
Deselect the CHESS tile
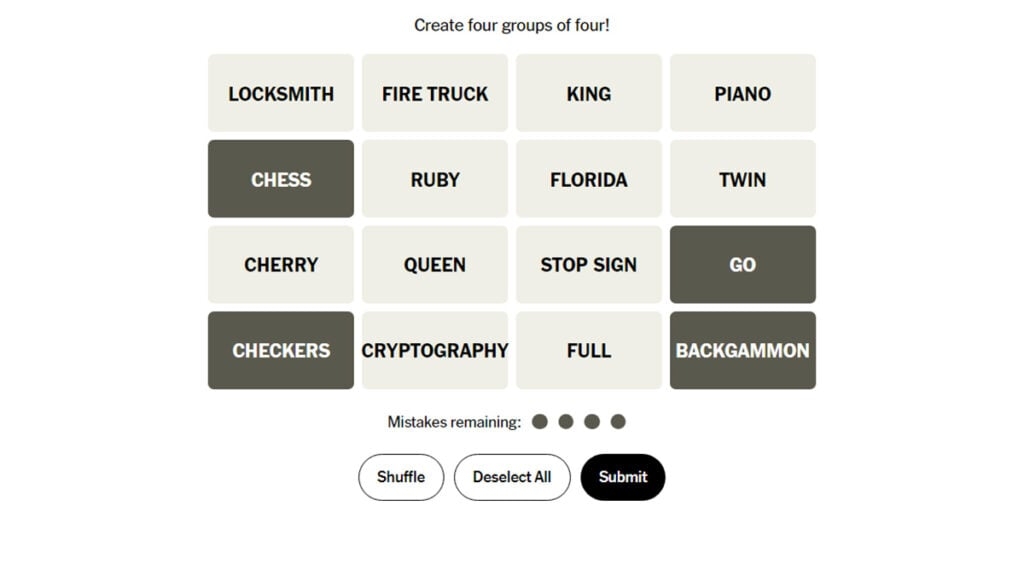point(280,179)
